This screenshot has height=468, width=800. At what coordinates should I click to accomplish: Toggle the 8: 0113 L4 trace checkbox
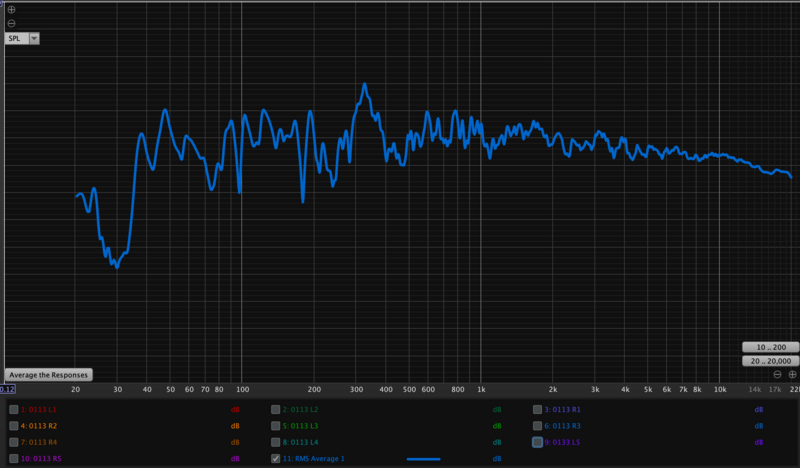click(x=276, y=442)
